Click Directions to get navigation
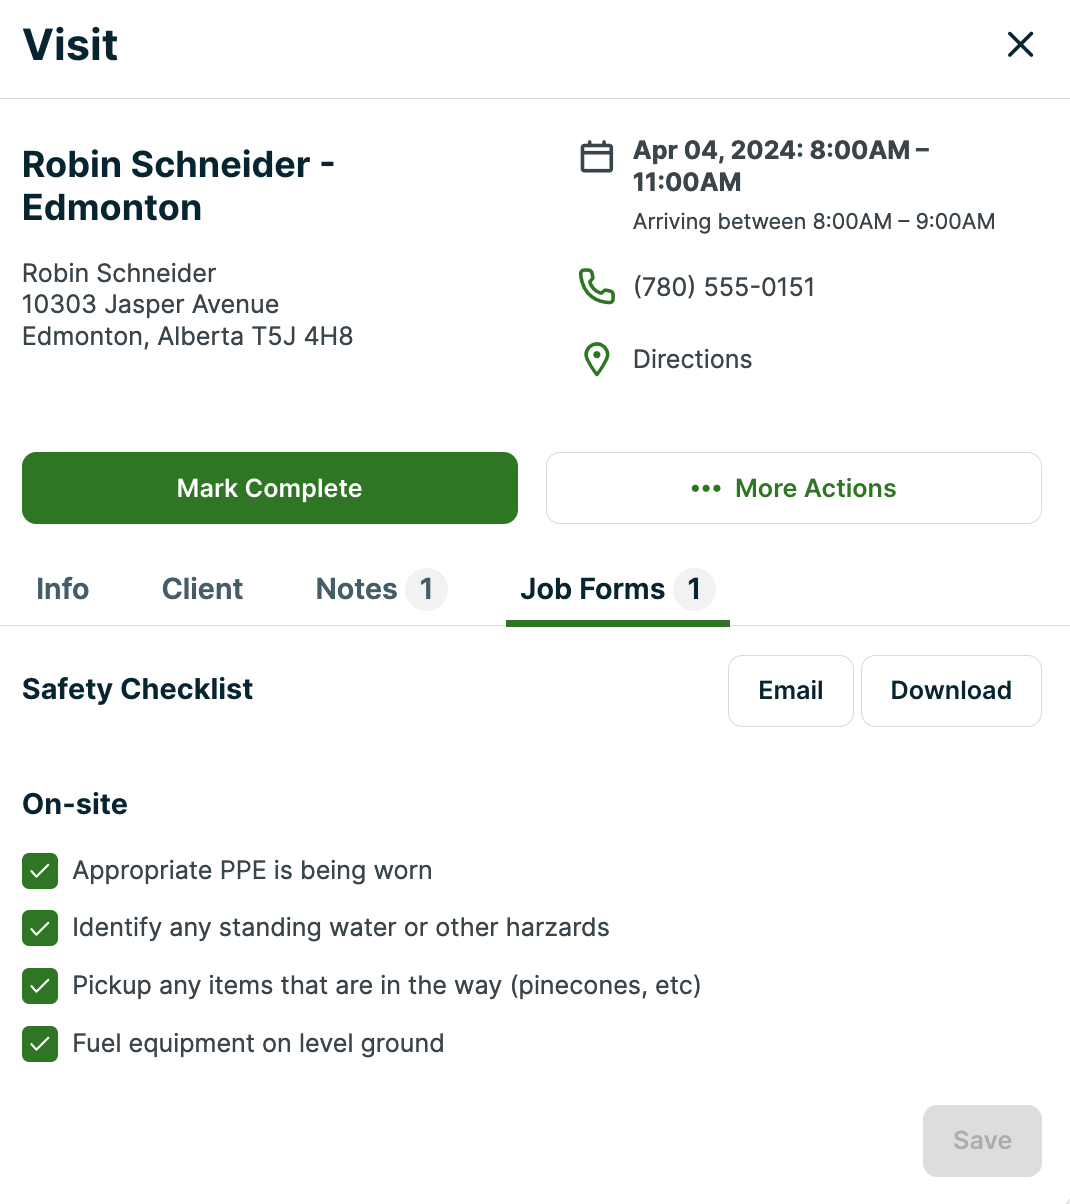1070x1204 pixels. [x=692, y=359]
